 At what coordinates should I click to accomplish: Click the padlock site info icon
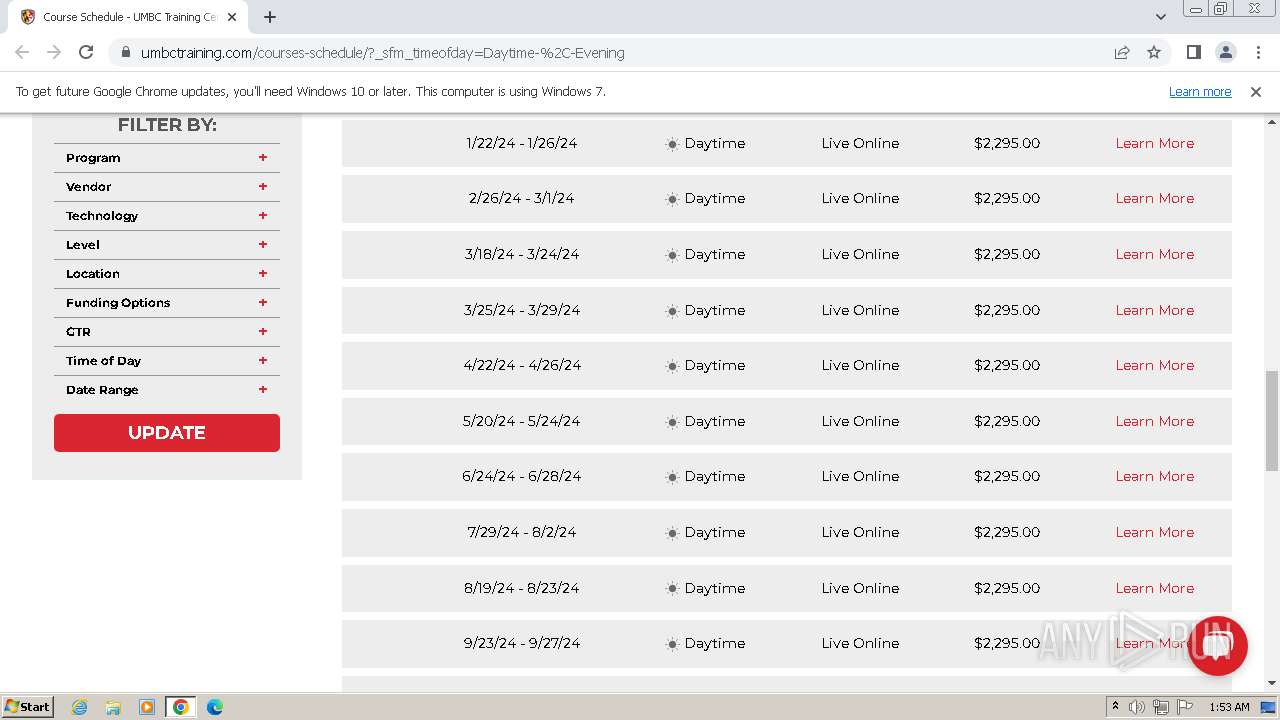click(125, 52)
